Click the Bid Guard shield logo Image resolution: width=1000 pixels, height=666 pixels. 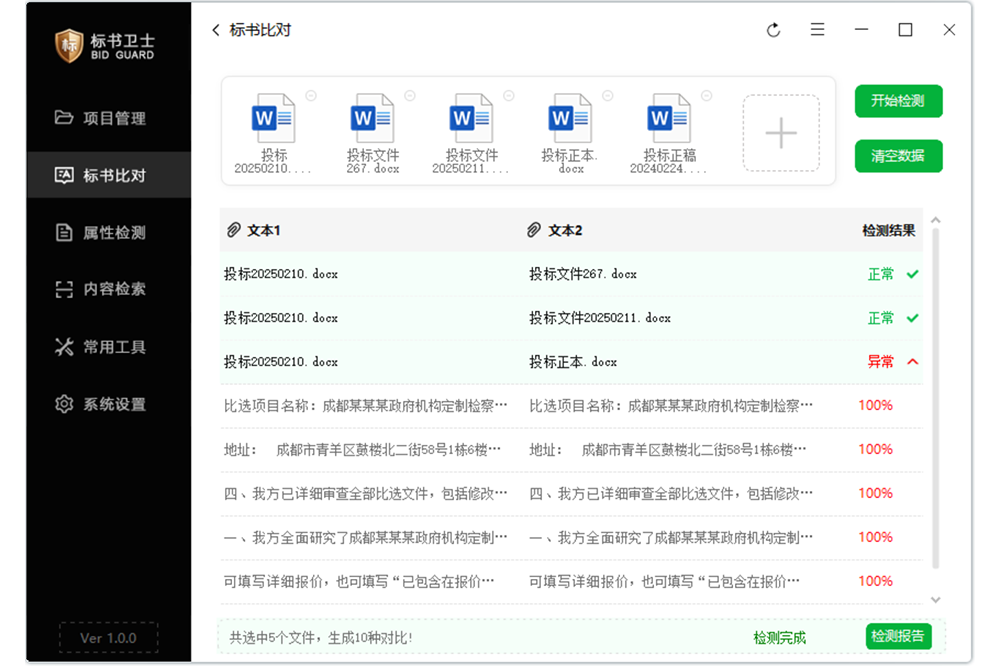point(69,45)
